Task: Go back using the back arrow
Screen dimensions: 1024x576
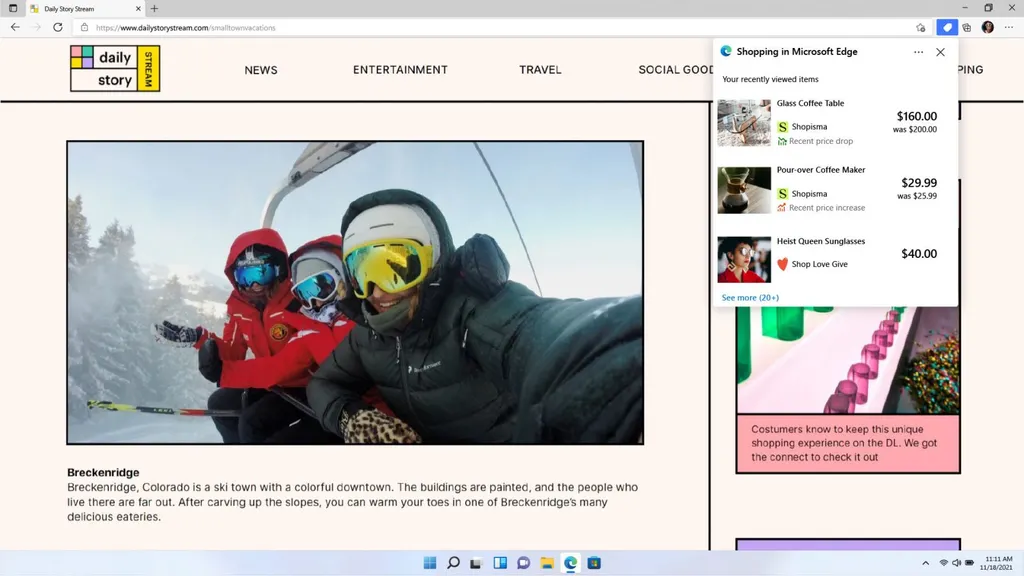Action: pos(15,28)
